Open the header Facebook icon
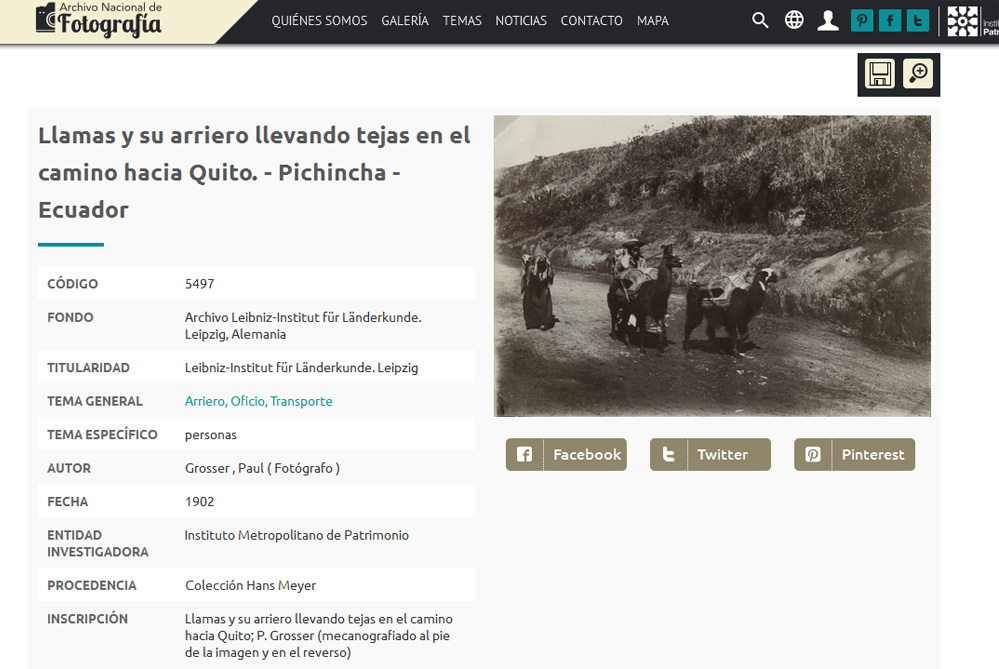 [x=890, y=20]
